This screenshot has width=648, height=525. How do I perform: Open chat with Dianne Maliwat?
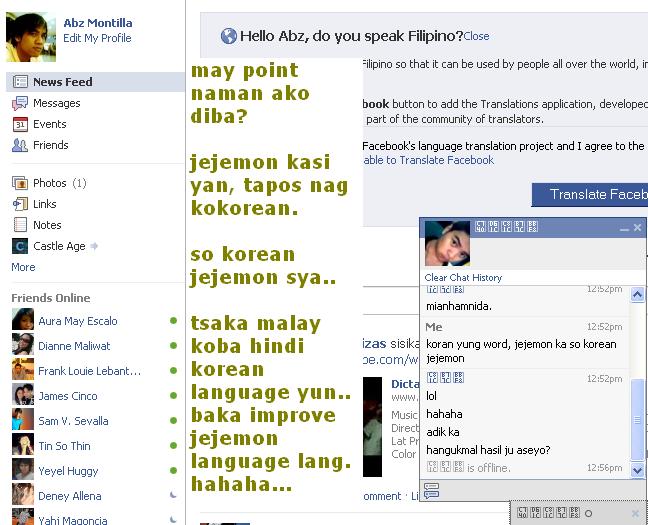coord(74,346)
